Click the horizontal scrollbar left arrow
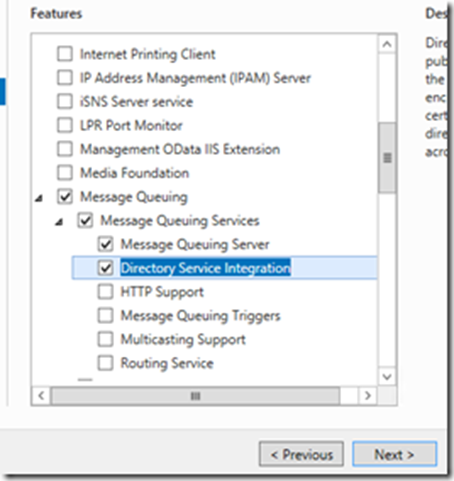Viewport: 454px width, 481px height. [x=41, y=396]
